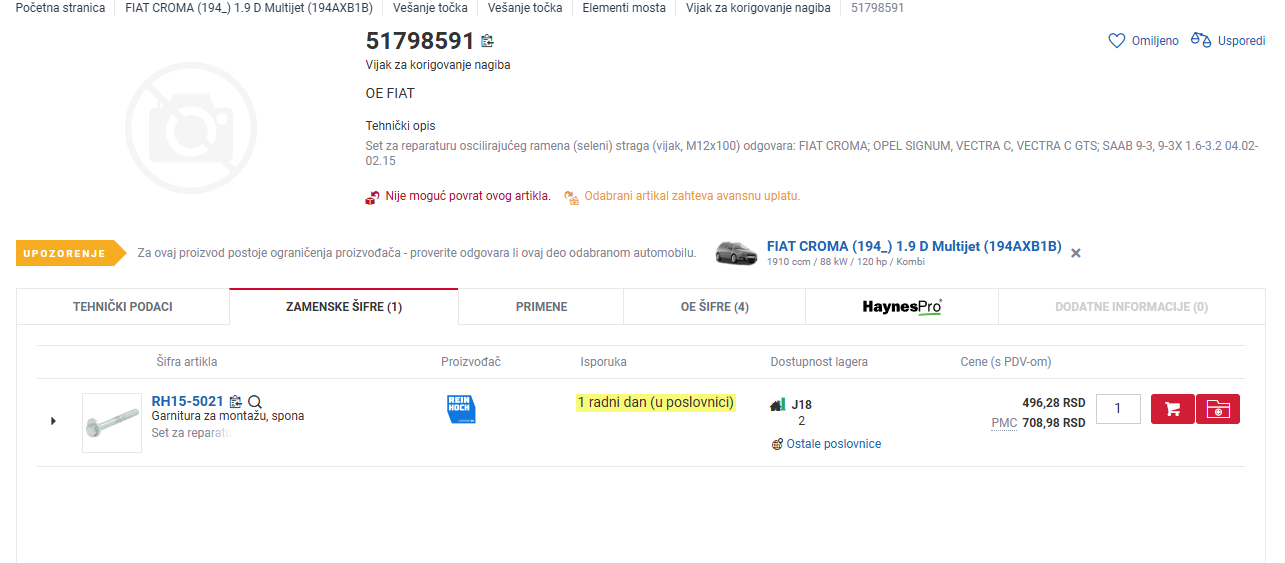The image size is (1285, 563).
Task: Click the highlighted 1 radni dan delivery text
Action: 656,402
